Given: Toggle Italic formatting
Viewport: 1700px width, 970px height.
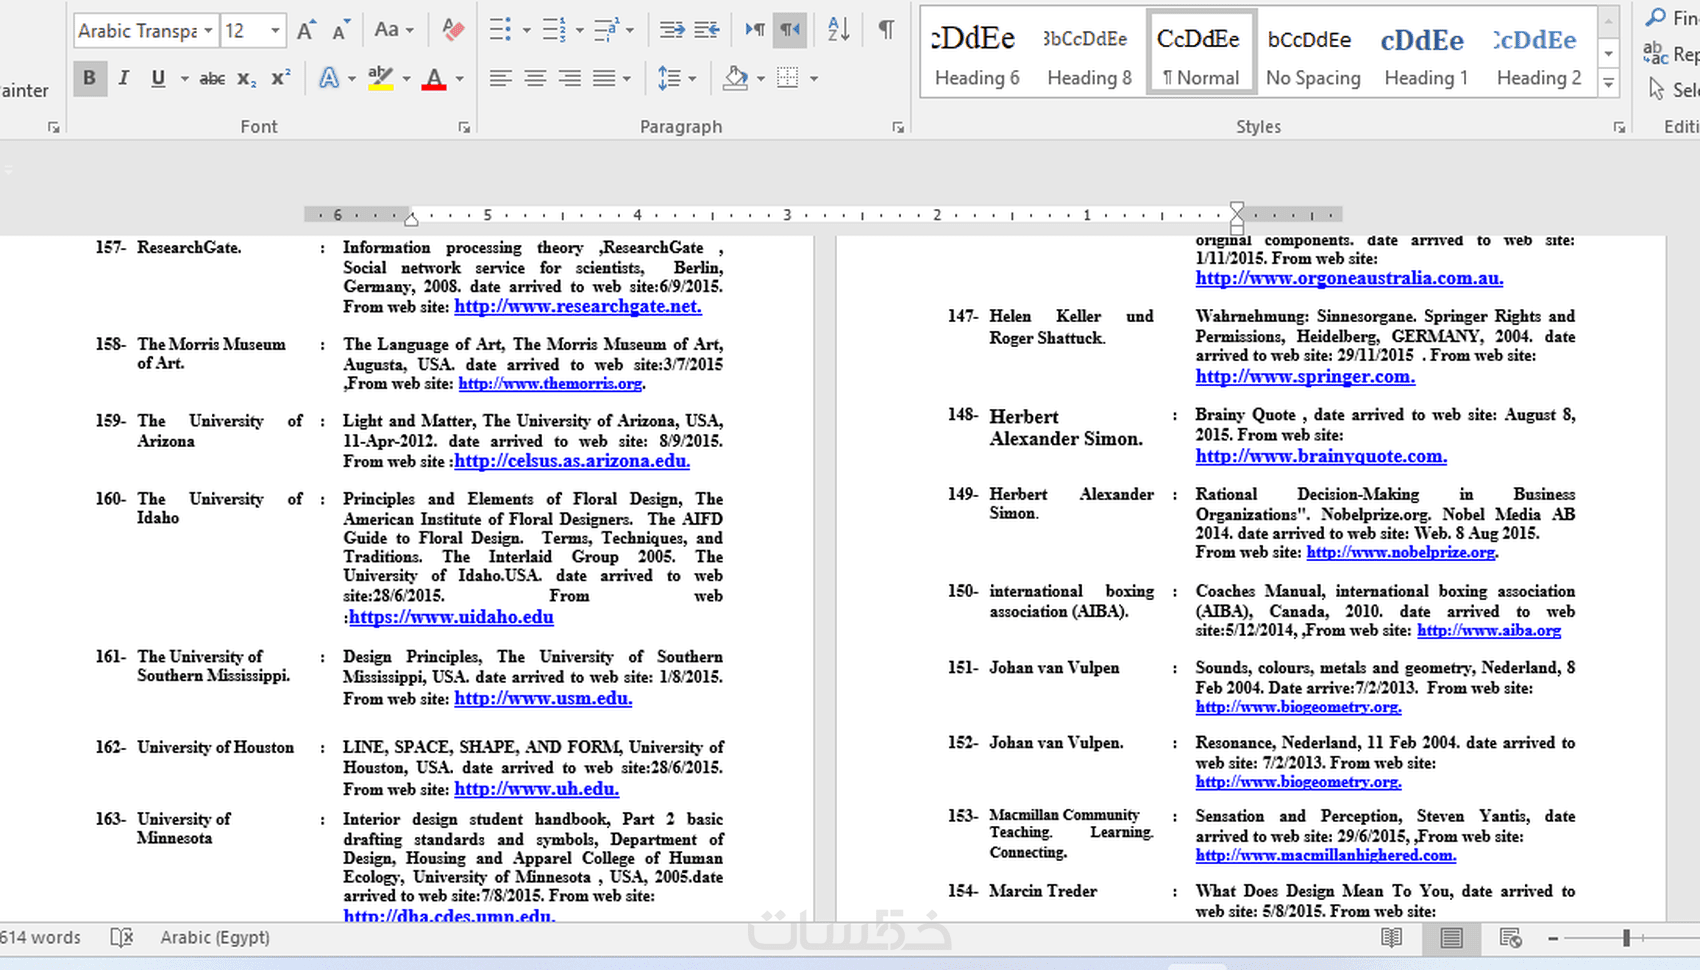Looking at the screenshot, I should [x=124, y=78].
